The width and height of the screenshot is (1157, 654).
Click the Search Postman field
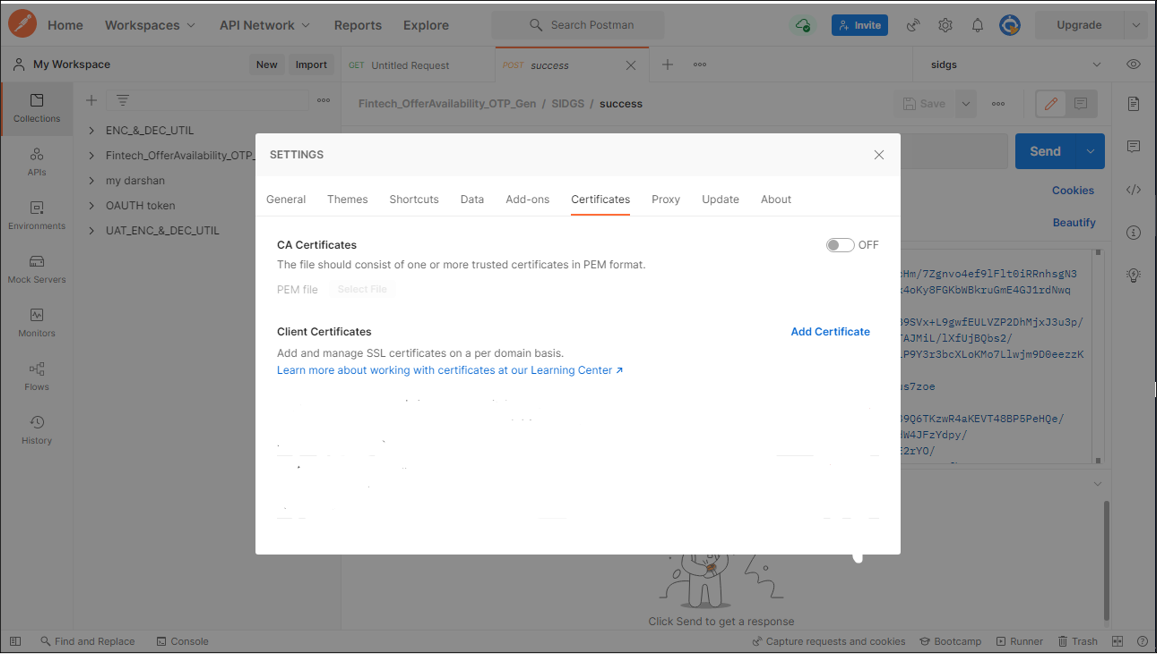578,25
